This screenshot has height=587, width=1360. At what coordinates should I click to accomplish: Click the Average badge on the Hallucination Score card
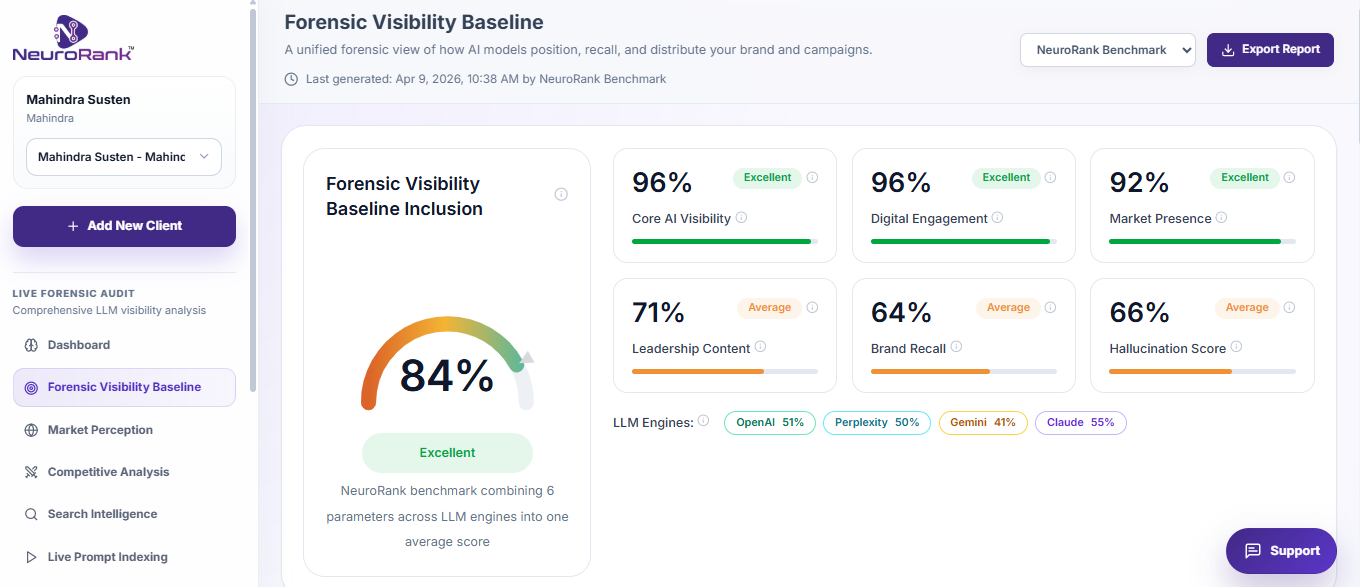(1247, 308)
